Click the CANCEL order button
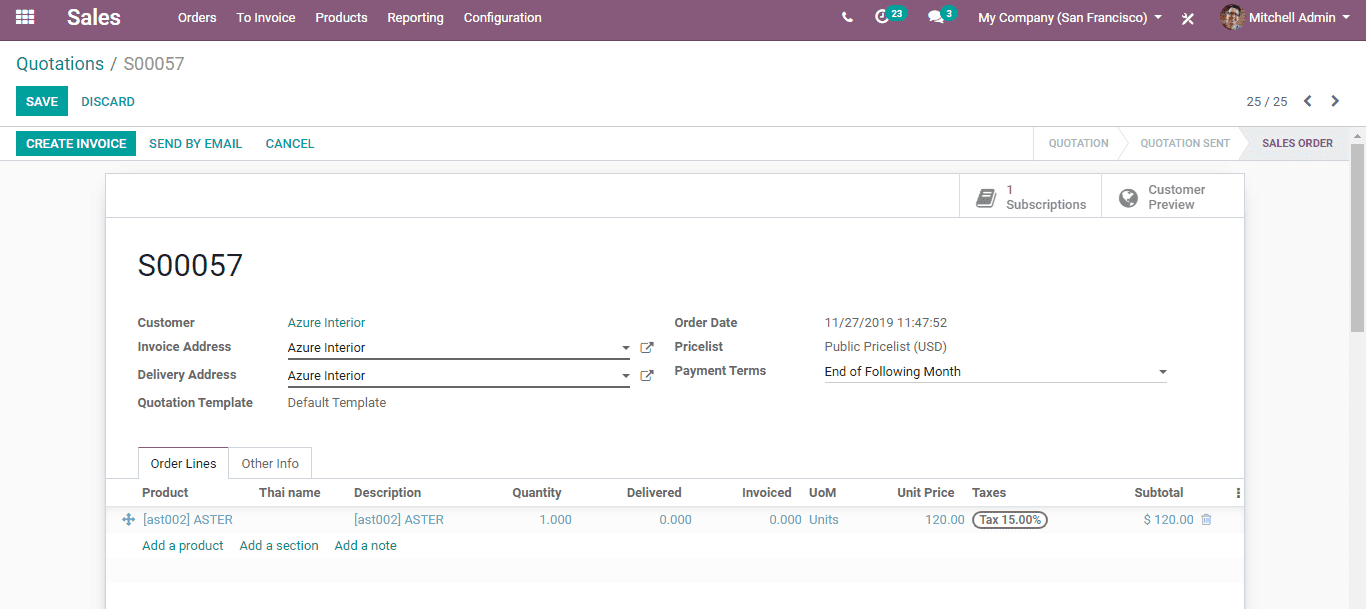The width and height of the screenshot is (1366, 609). [x=290, y=144]
